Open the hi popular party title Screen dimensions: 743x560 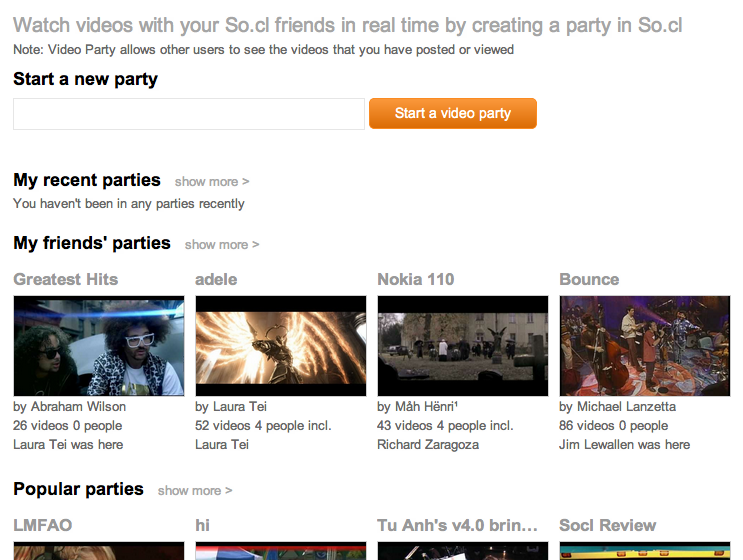(x=203, y=525)
